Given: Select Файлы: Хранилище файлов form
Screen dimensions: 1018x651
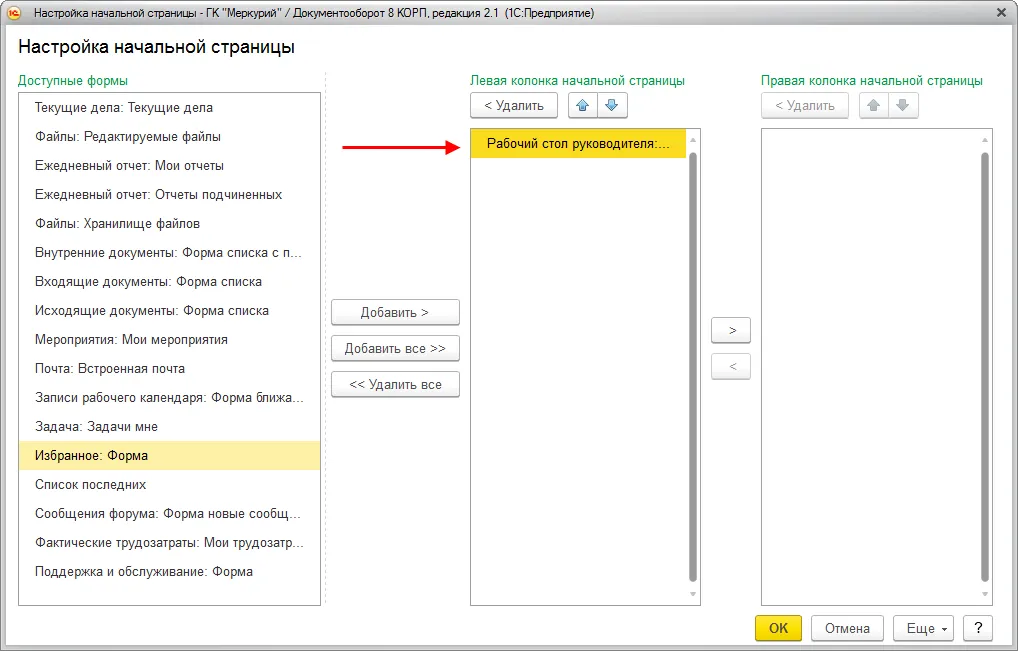Looking at the screenshot, I should 169,223.
